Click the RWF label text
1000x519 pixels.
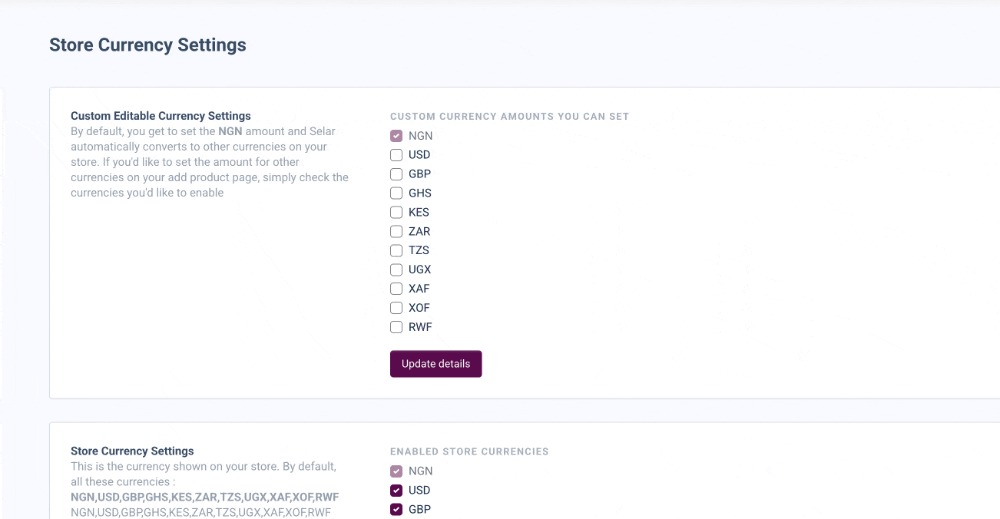pos(420,327)
